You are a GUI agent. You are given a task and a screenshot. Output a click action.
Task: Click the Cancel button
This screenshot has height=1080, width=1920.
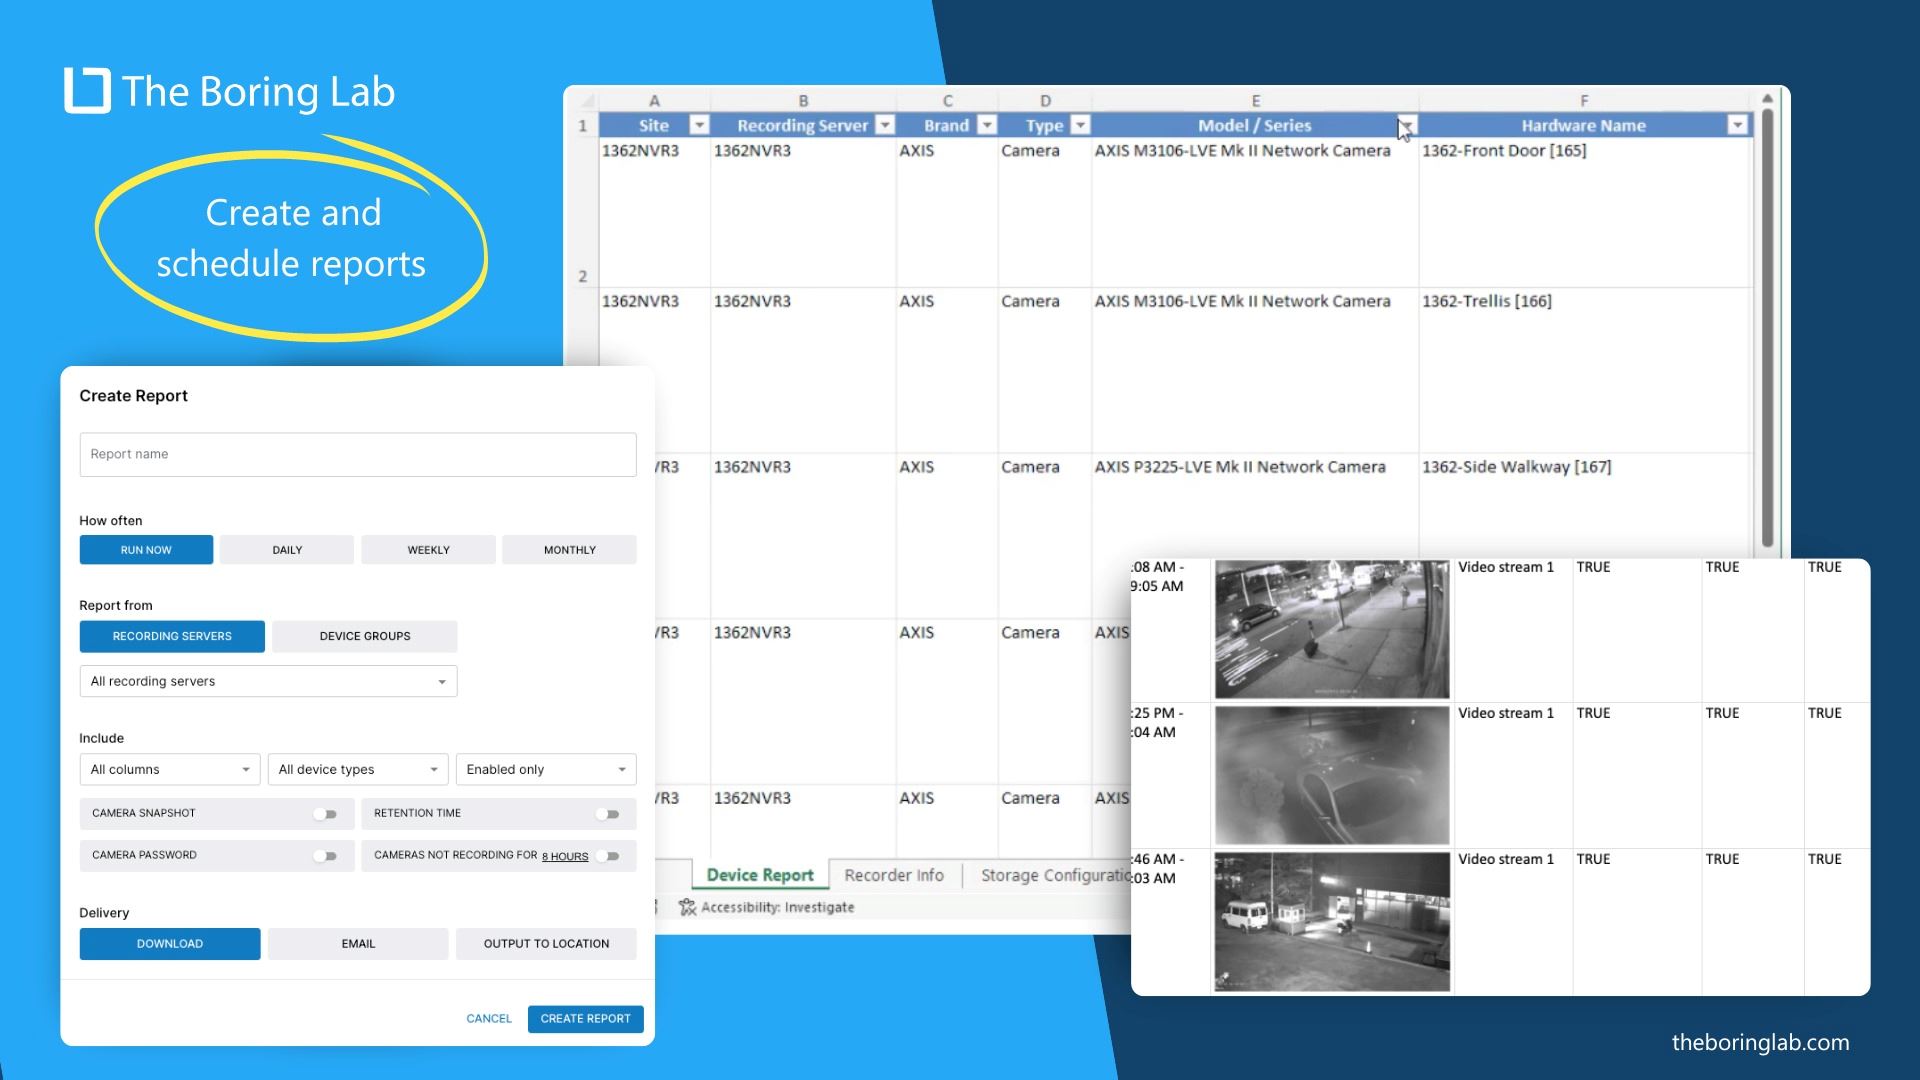click(x=489, y=1019)
